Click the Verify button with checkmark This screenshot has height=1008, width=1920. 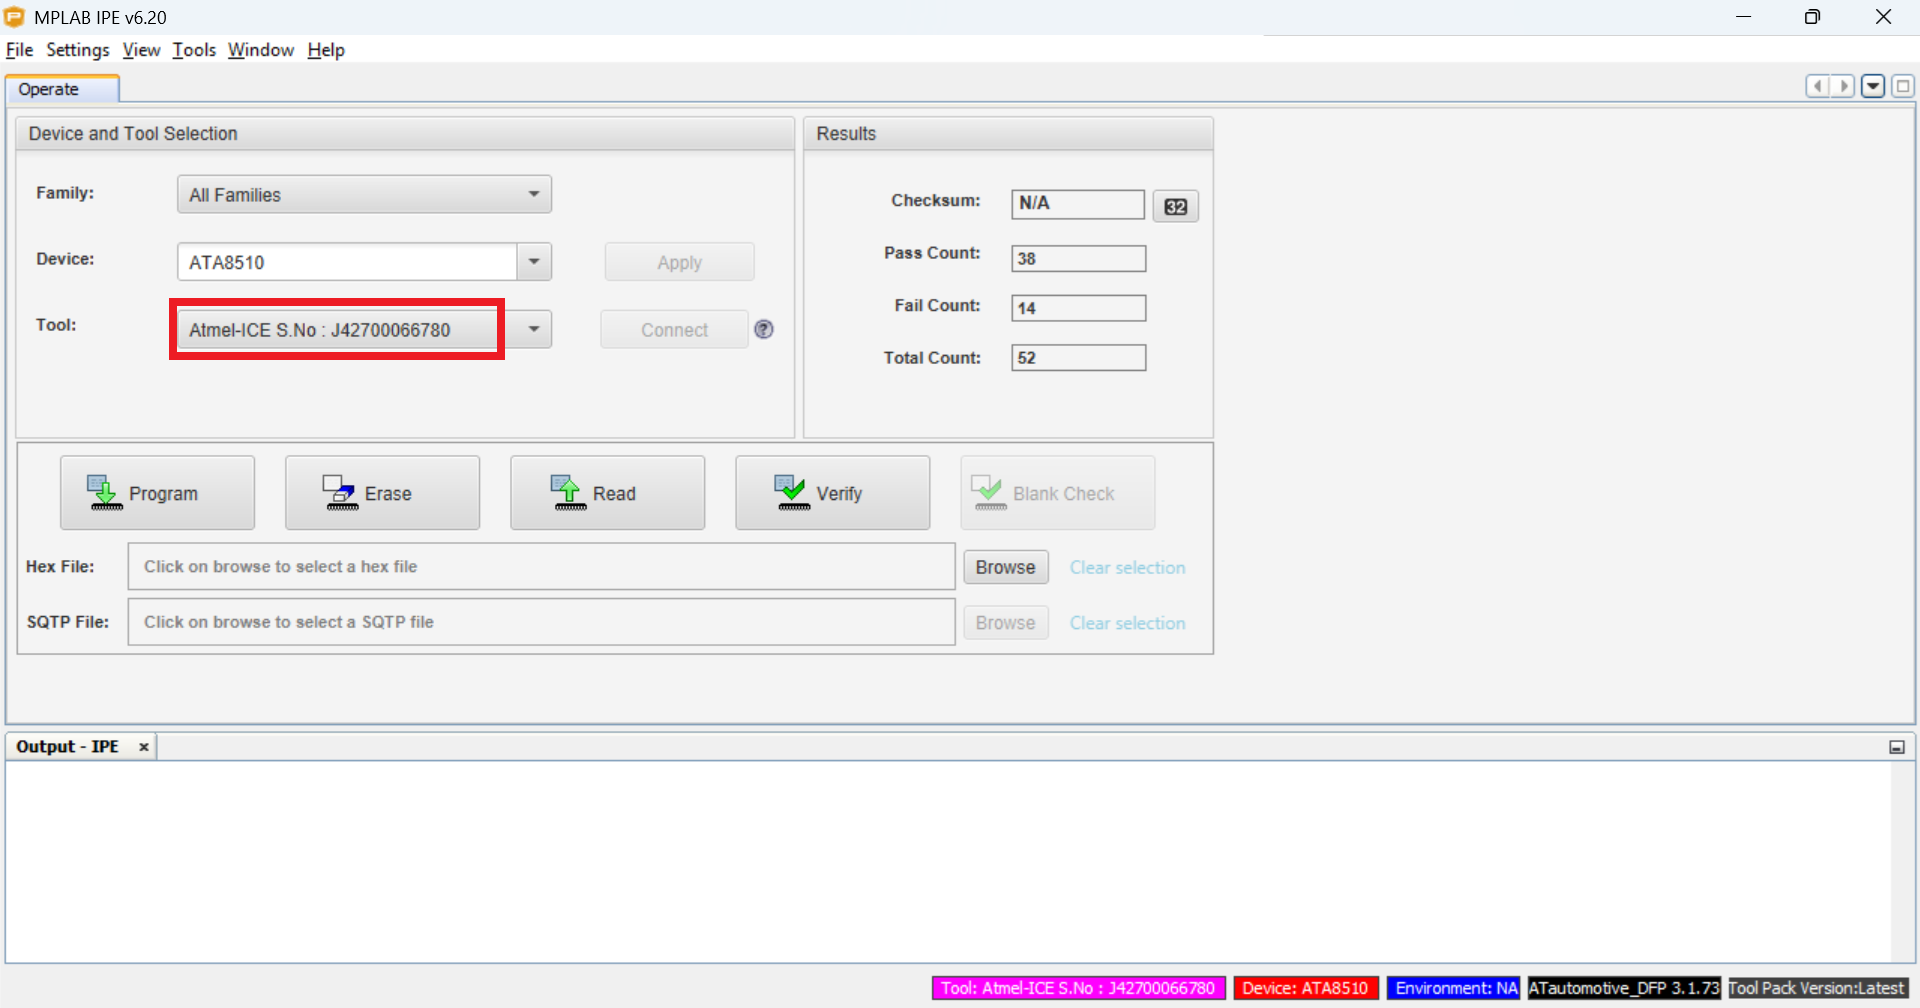(832, 493)
